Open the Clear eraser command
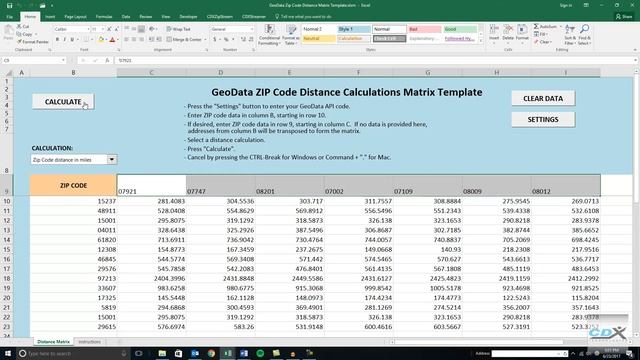Screen dimensions: 640x360 coord(543,42)
